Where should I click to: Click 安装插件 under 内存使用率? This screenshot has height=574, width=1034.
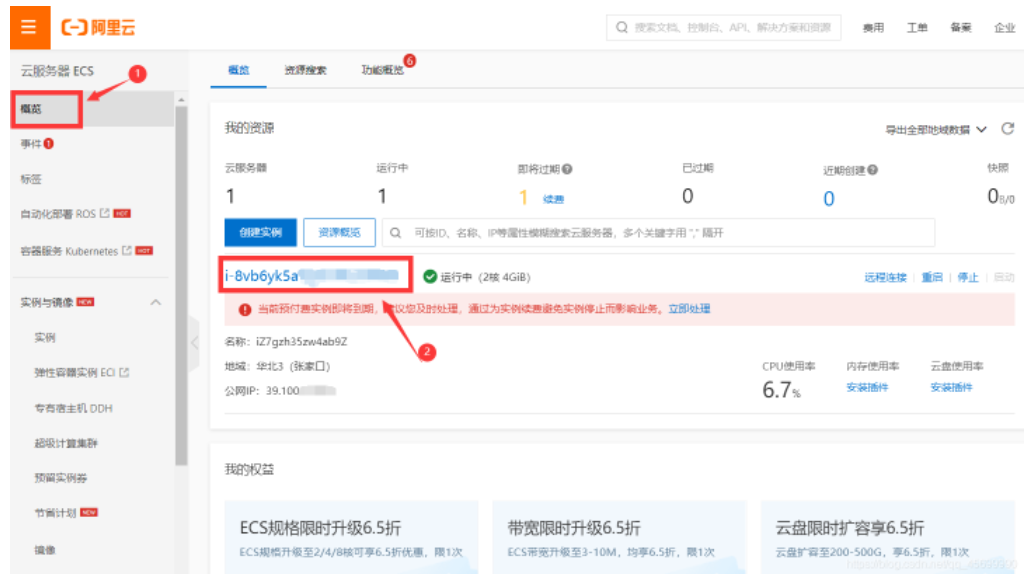click(x=867, y=387)
